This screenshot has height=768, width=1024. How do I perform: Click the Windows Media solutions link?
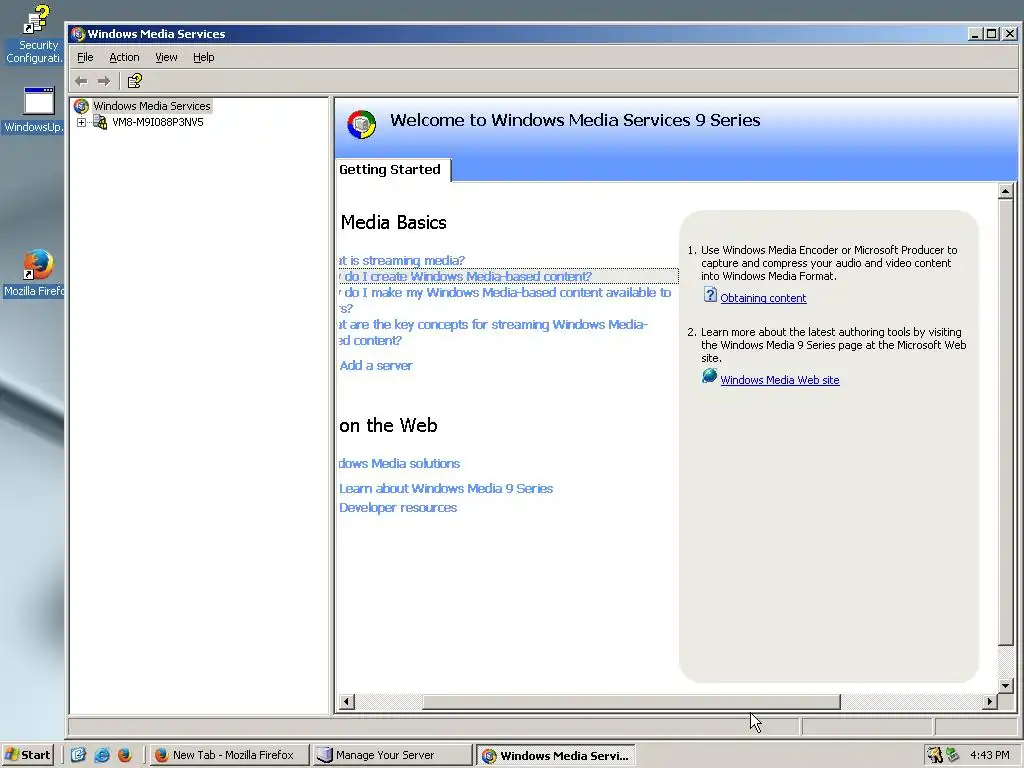click(399, 464)
